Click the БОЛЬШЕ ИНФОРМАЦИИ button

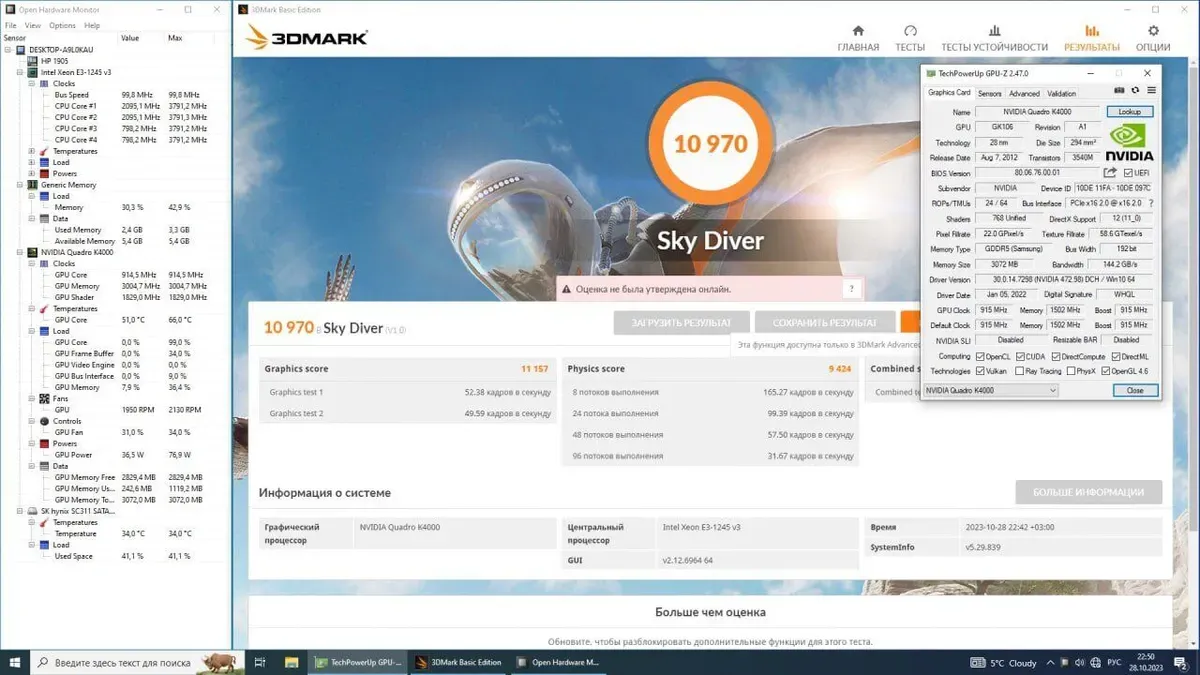(x=1088, y=492)
